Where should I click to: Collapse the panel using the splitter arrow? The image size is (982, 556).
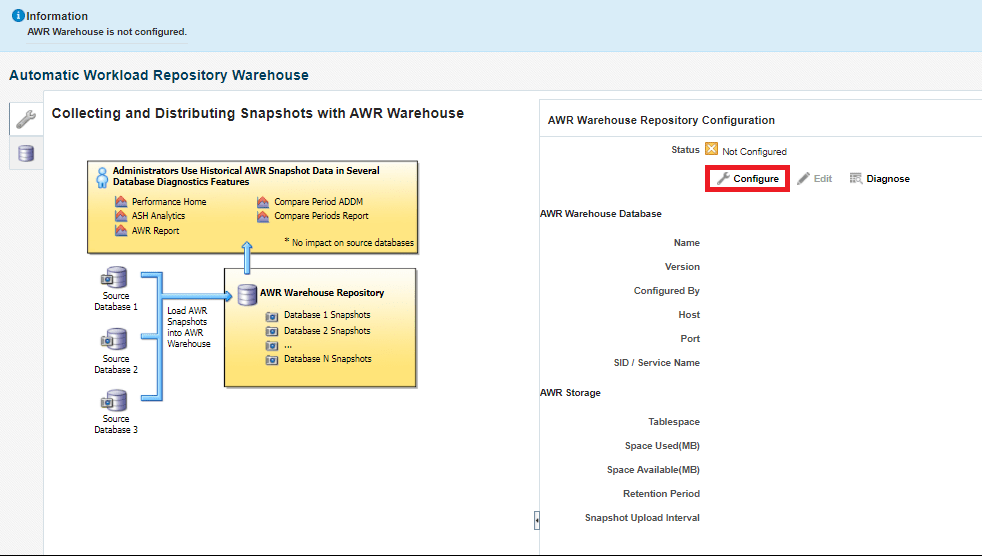tap(536, 520)
